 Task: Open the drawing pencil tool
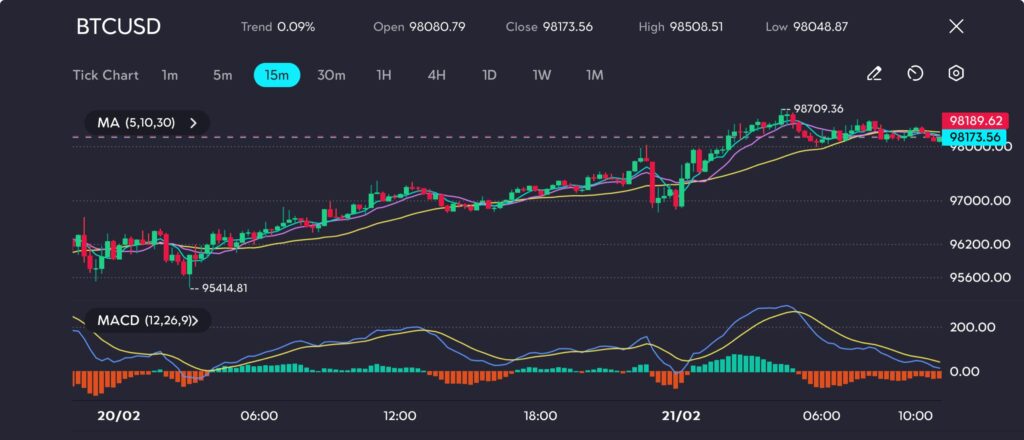tap(874, 74)
